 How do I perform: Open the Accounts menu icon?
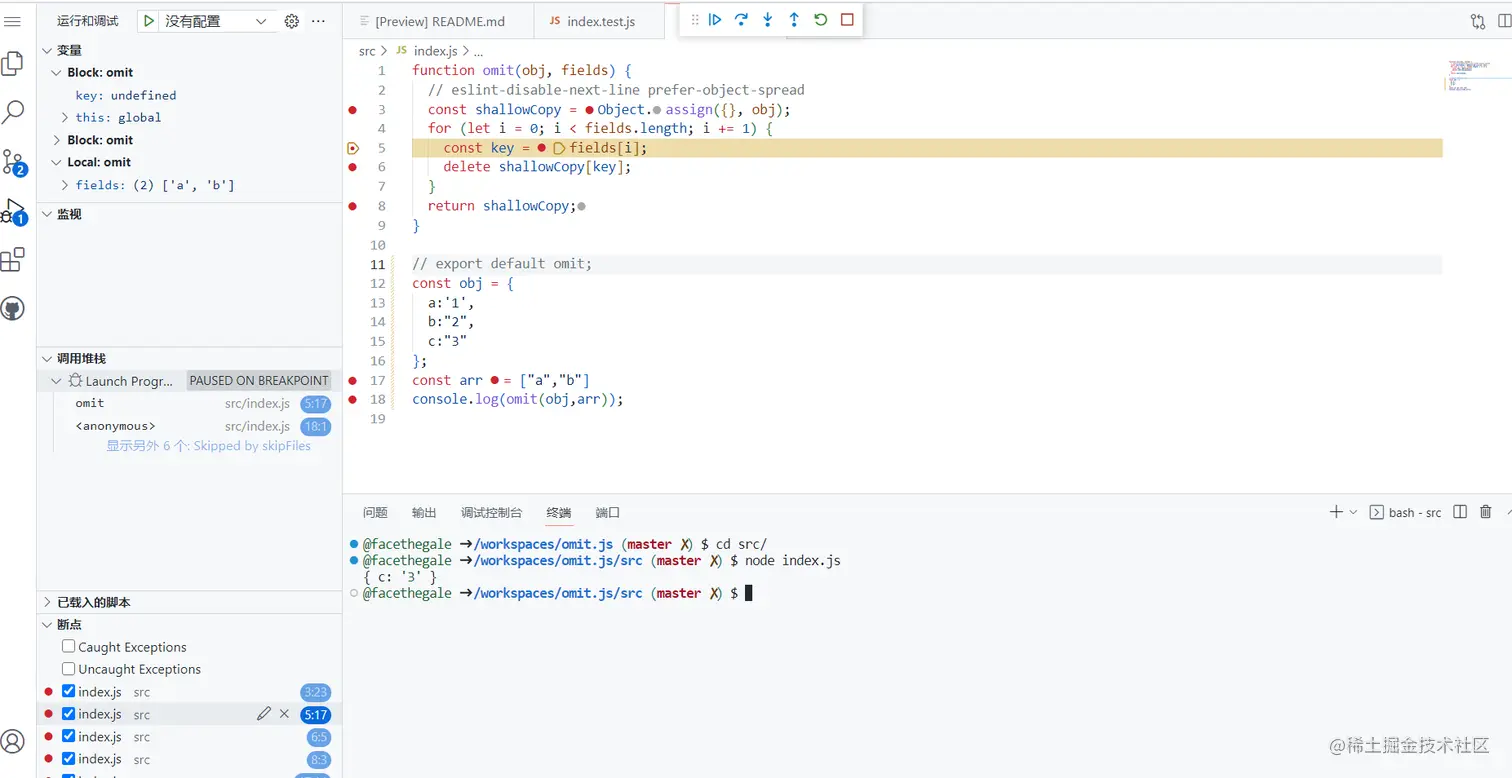coord(13,741)
